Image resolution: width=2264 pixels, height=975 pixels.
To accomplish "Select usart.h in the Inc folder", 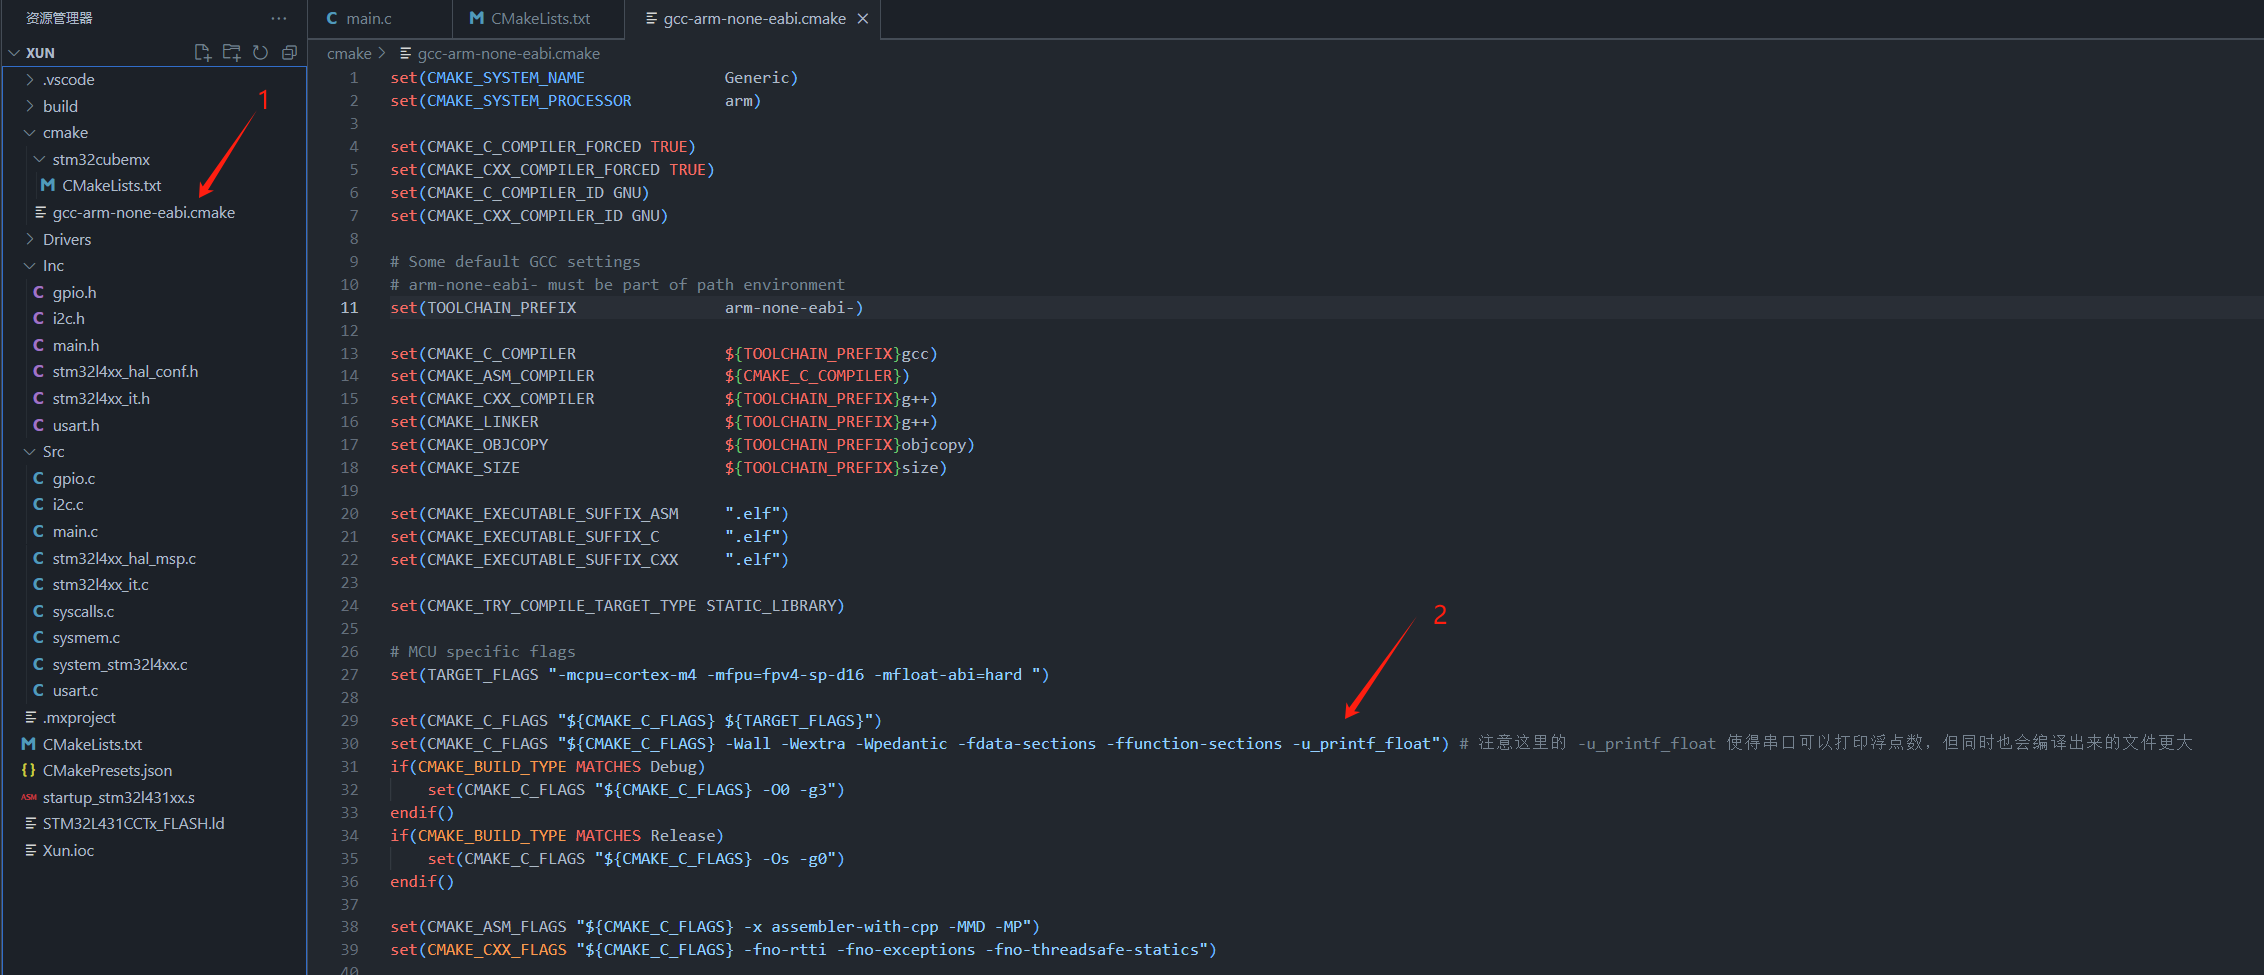I will (x=75, y=425).
